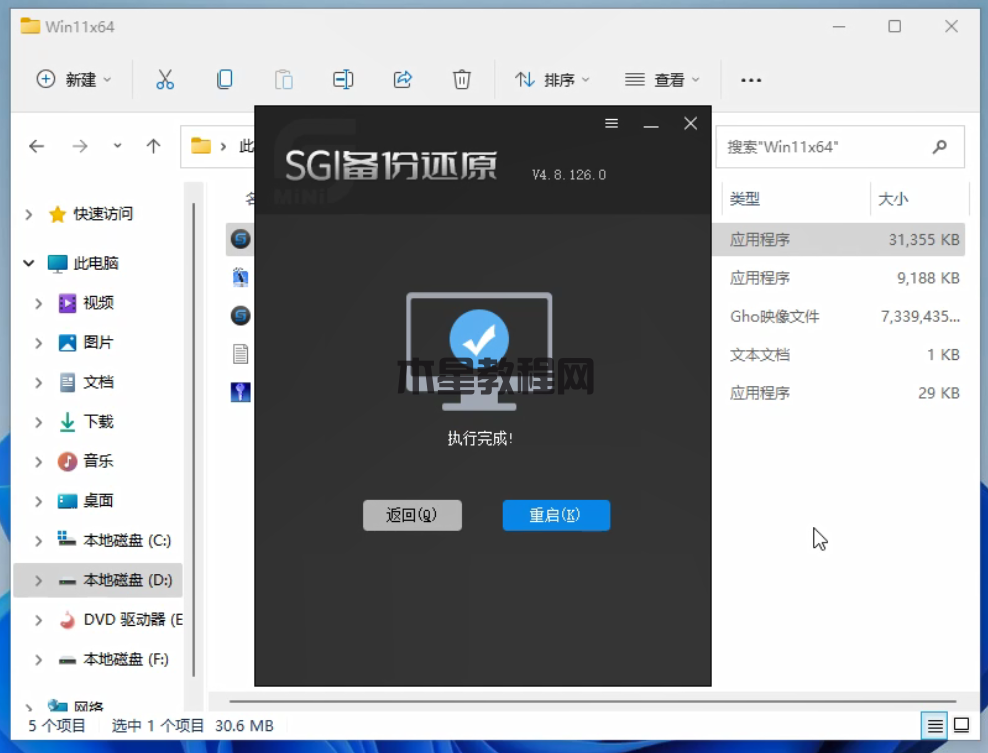Minimize the SGI backup restore window
The height and width of the screenshot is (753, 988).
coord(651,125)
